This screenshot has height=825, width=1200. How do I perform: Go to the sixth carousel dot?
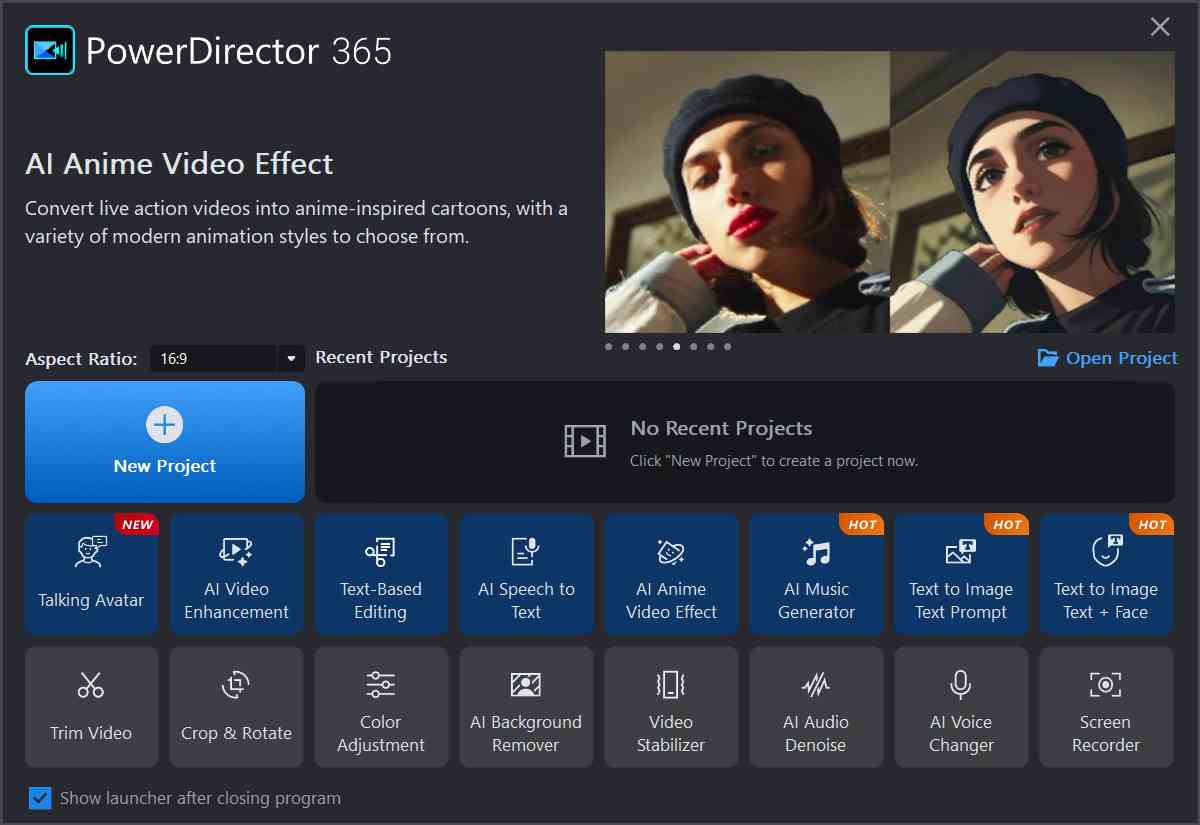tap(694, 347)
